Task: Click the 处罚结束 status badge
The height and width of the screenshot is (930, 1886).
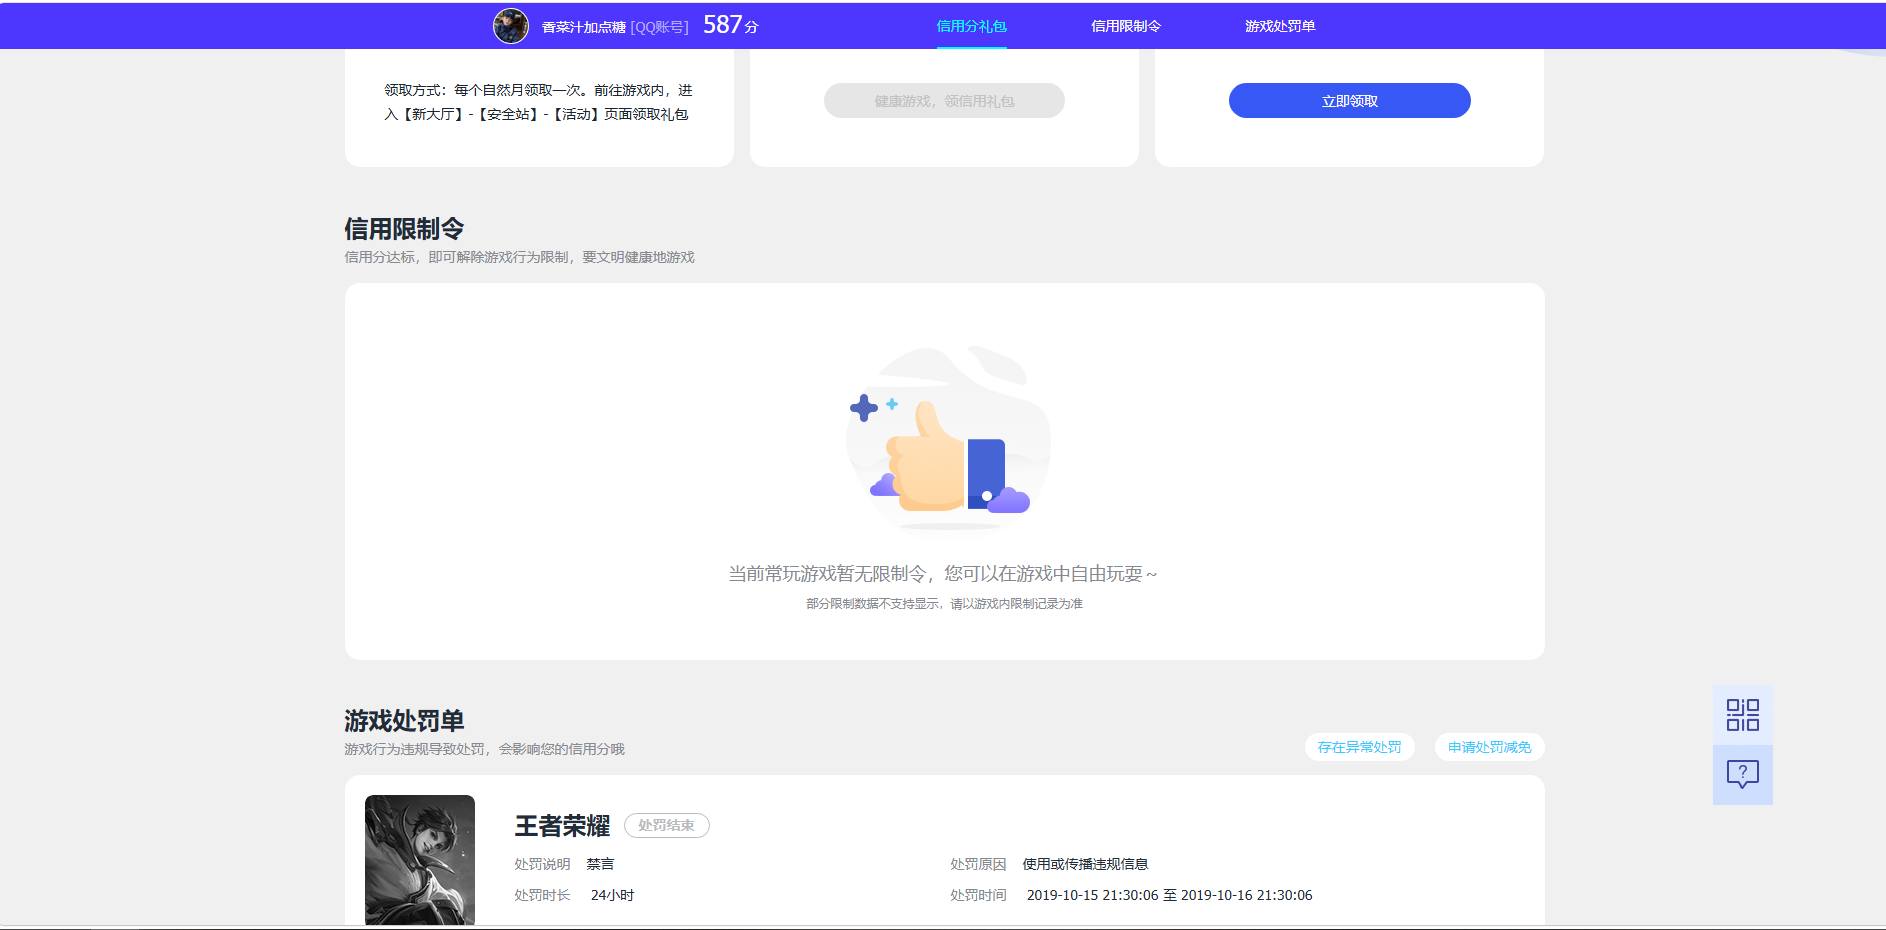Action: click(x=667, y=825)
